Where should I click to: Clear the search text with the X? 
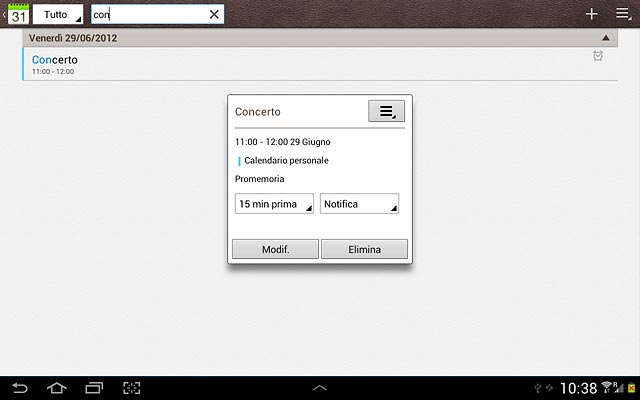pyautogui.click(x=214, y=14)
